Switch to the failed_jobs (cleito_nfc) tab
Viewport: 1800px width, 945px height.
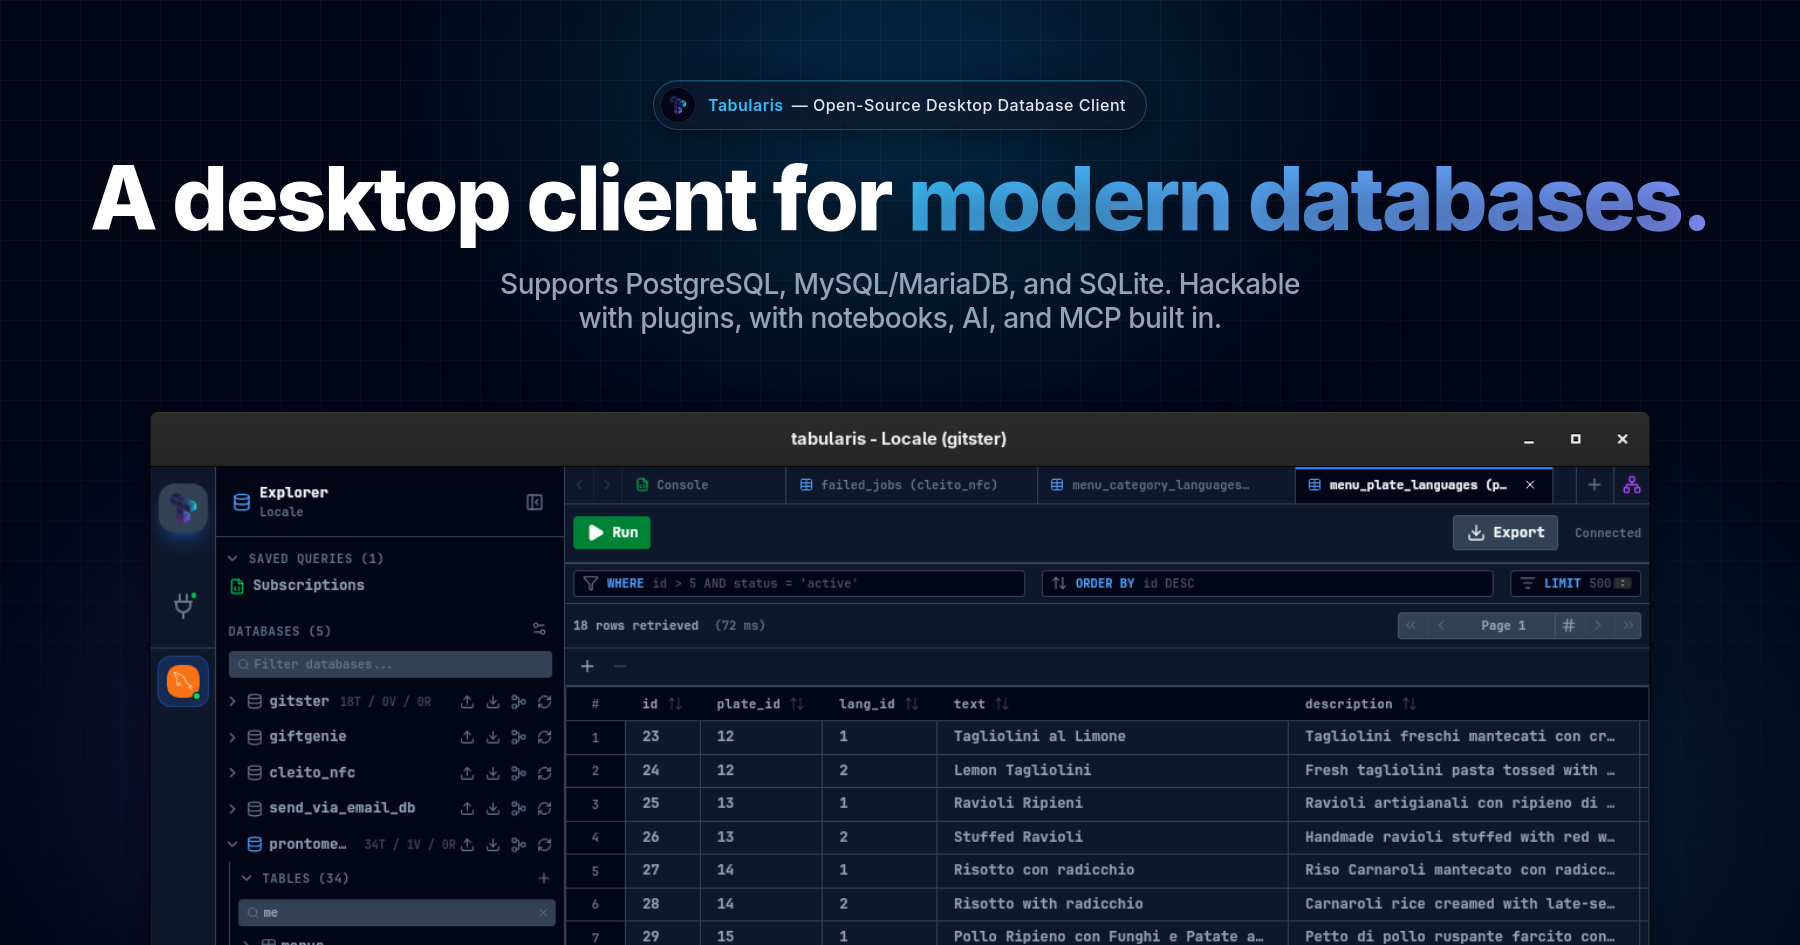(x=911, y=485)
